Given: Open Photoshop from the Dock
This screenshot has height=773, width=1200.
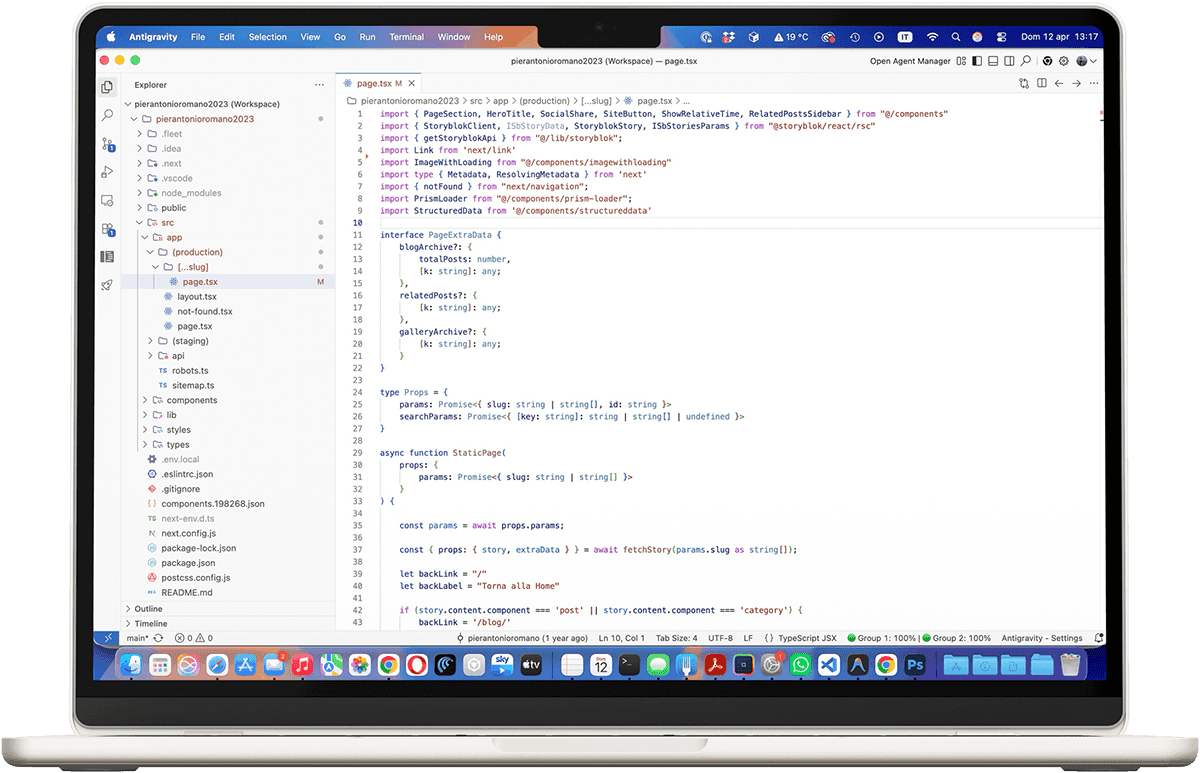Looking at the screenshot, I should 913,664.
